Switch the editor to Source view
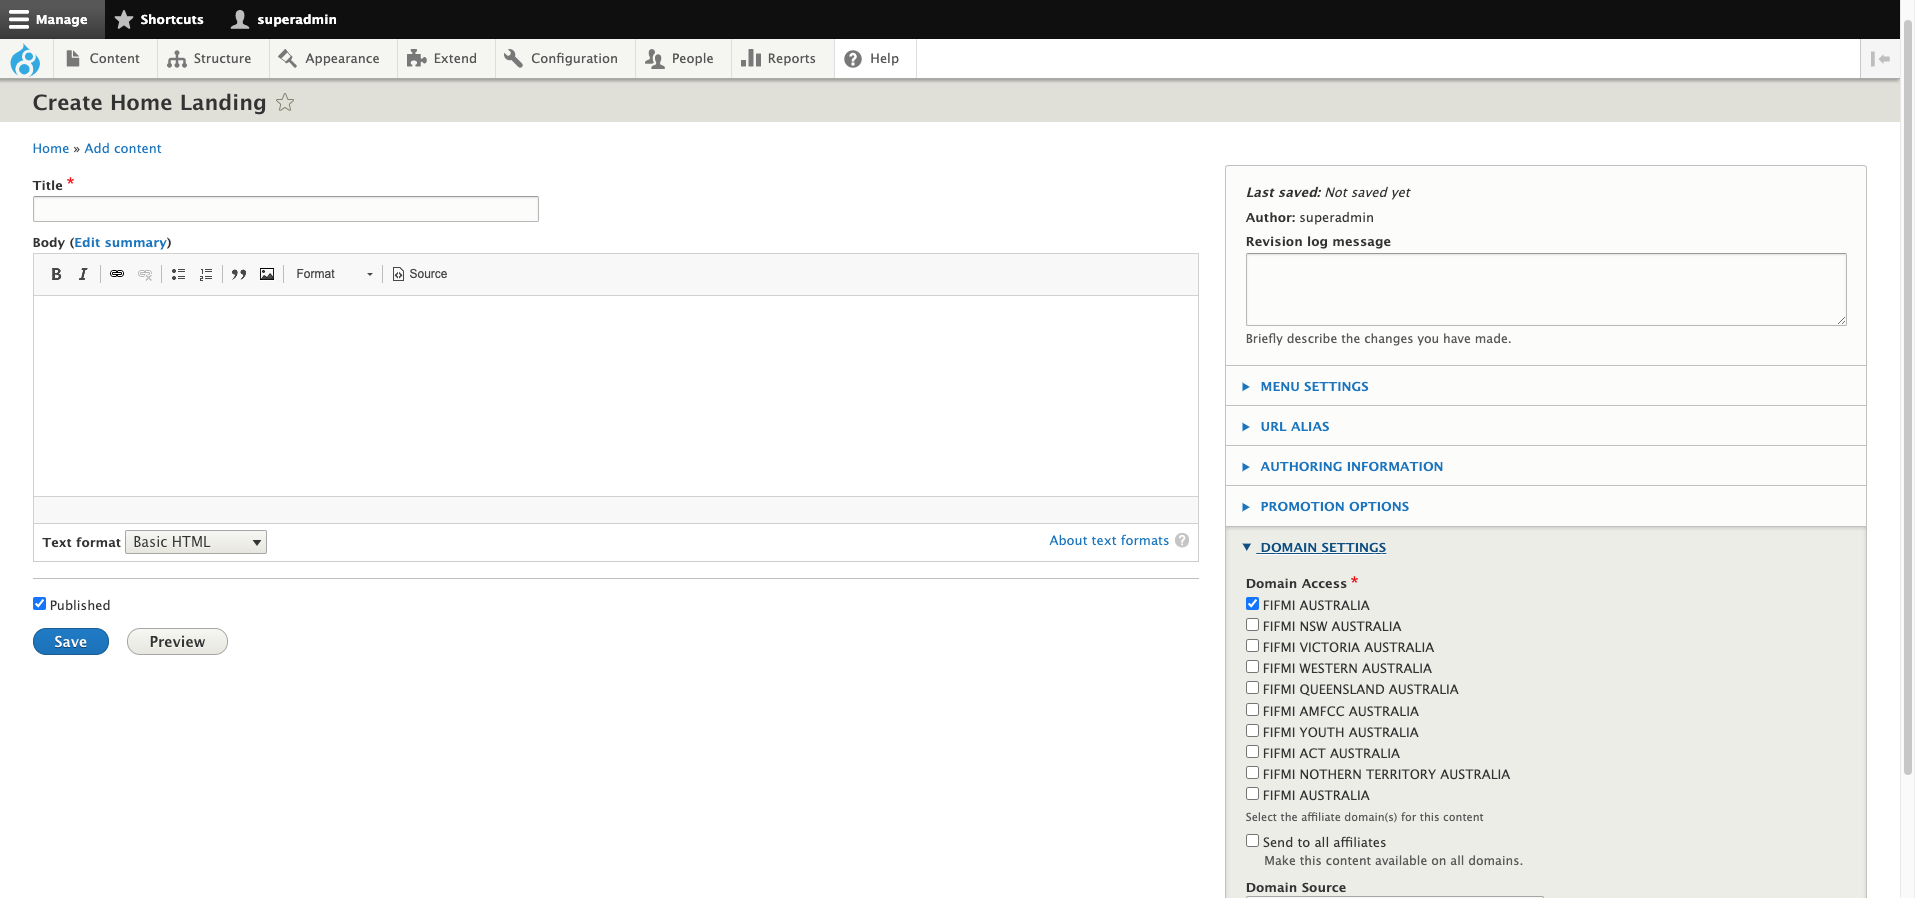Image resolution: width=1915 pixels, height=898 pixels. (420, 274)
